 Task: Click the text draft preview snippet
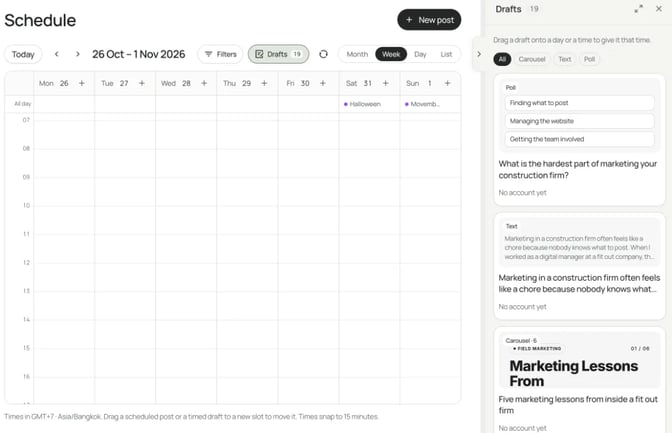click(x=579, y=247)
